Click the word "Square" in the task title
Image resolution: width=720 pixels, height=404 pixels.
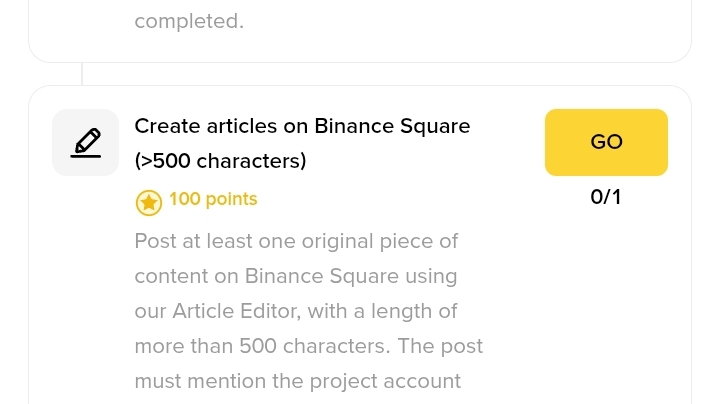pos(433,127)
